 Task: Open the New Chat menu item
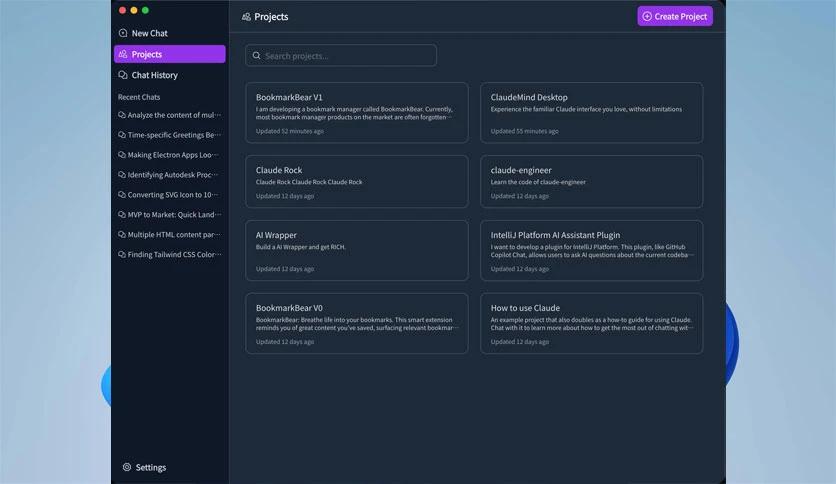tap(170, 33)
